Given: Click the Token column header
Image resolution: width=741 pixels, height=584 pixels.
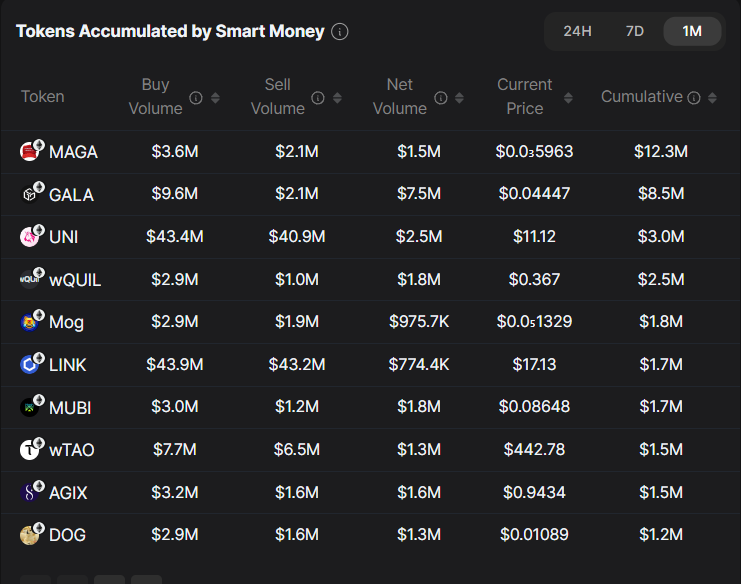Looking at the screenshot, I should click(43, 96).
